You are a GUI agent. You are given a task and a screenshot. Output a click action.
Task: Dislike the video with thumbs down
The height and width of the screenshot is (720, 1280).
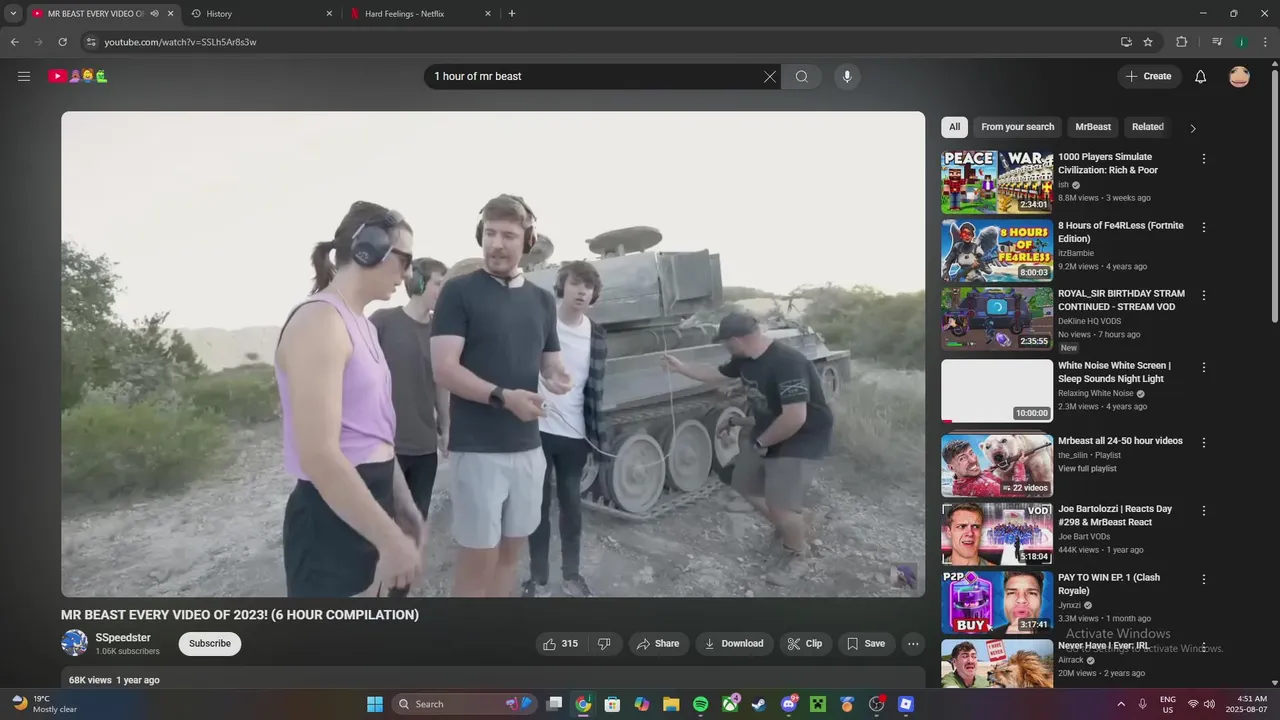click(x=604, y=644)
